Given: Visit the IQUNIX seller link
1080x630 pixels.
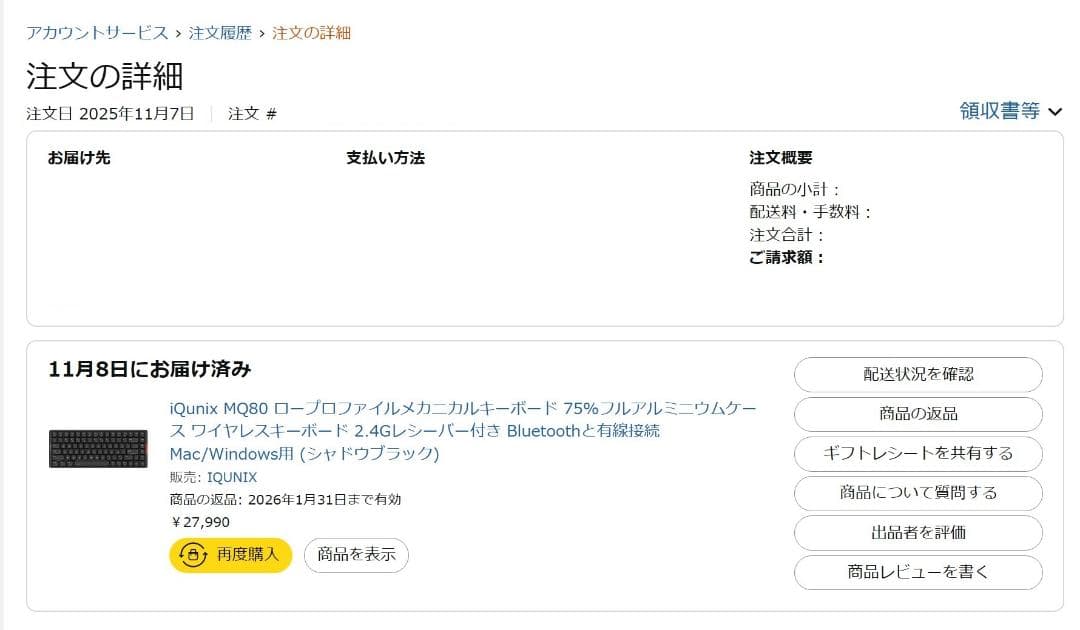Looking at the screenshot, I should coord(232,477).
